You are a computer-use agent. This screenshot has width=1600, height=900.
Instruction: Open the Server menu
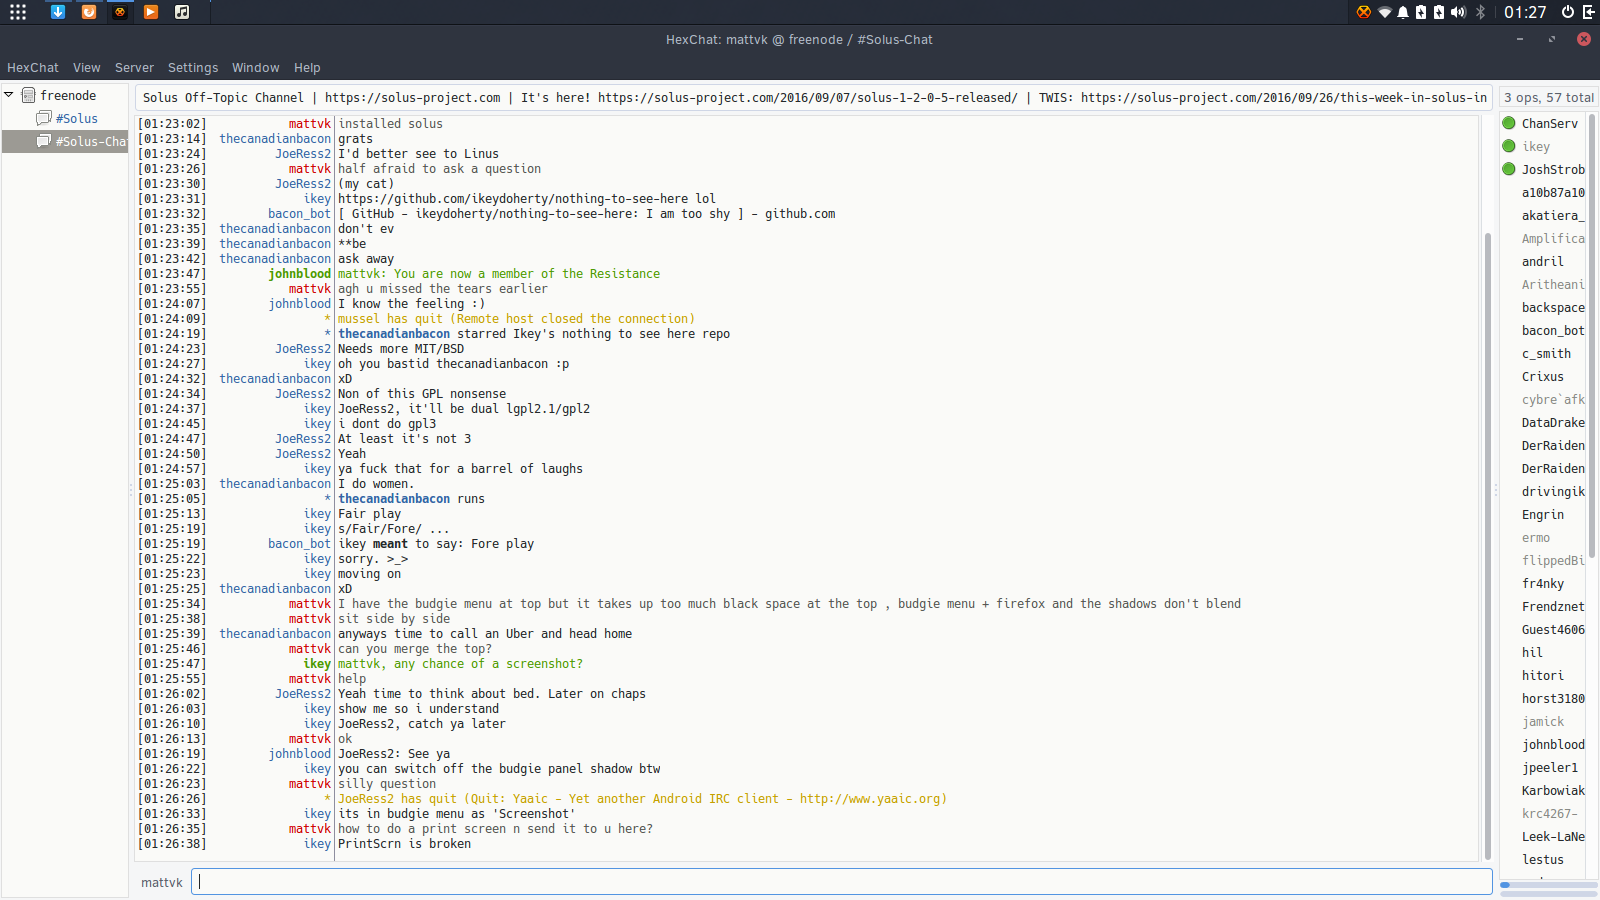click(134, 68)
